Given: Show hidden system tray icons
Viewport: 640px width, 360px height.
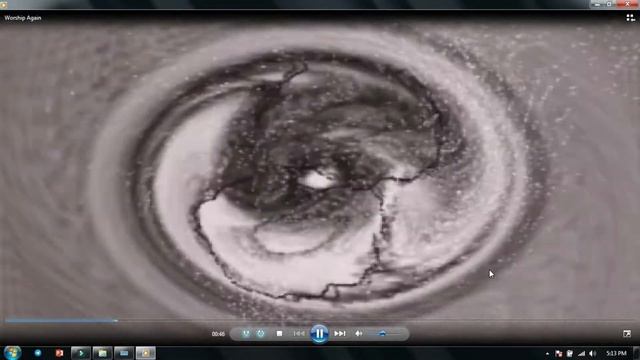Looking at the screenshot, I should tap(547, 353).
